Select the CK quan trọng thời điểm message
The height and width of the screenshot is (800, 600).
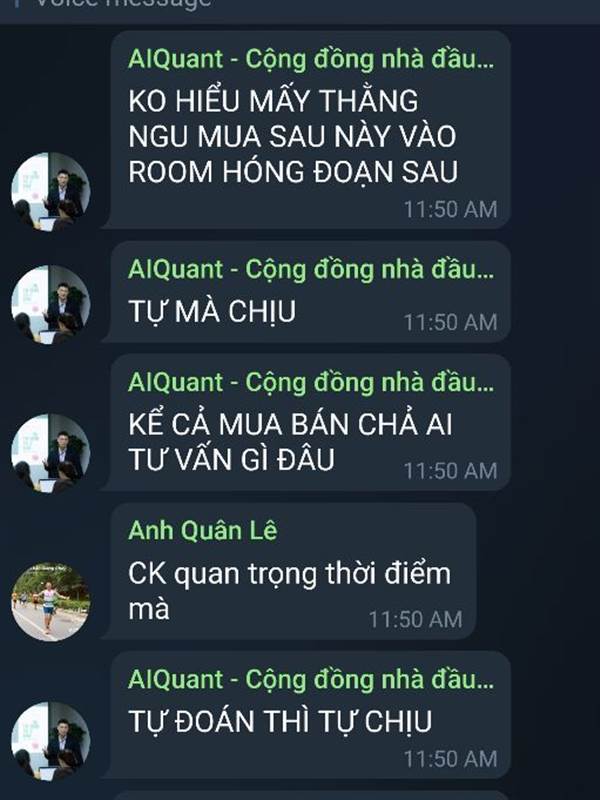tap(292, 571)
